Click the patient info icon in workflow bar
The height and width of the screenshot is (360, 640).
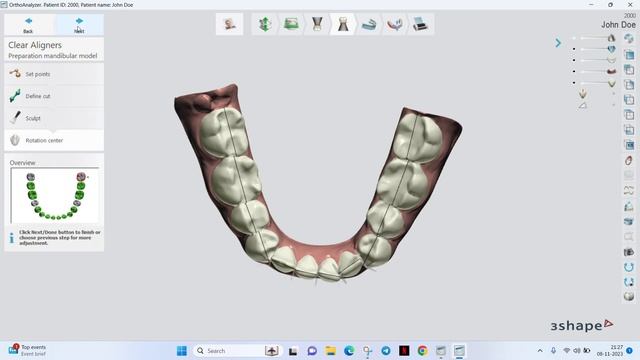coord(229,24)
